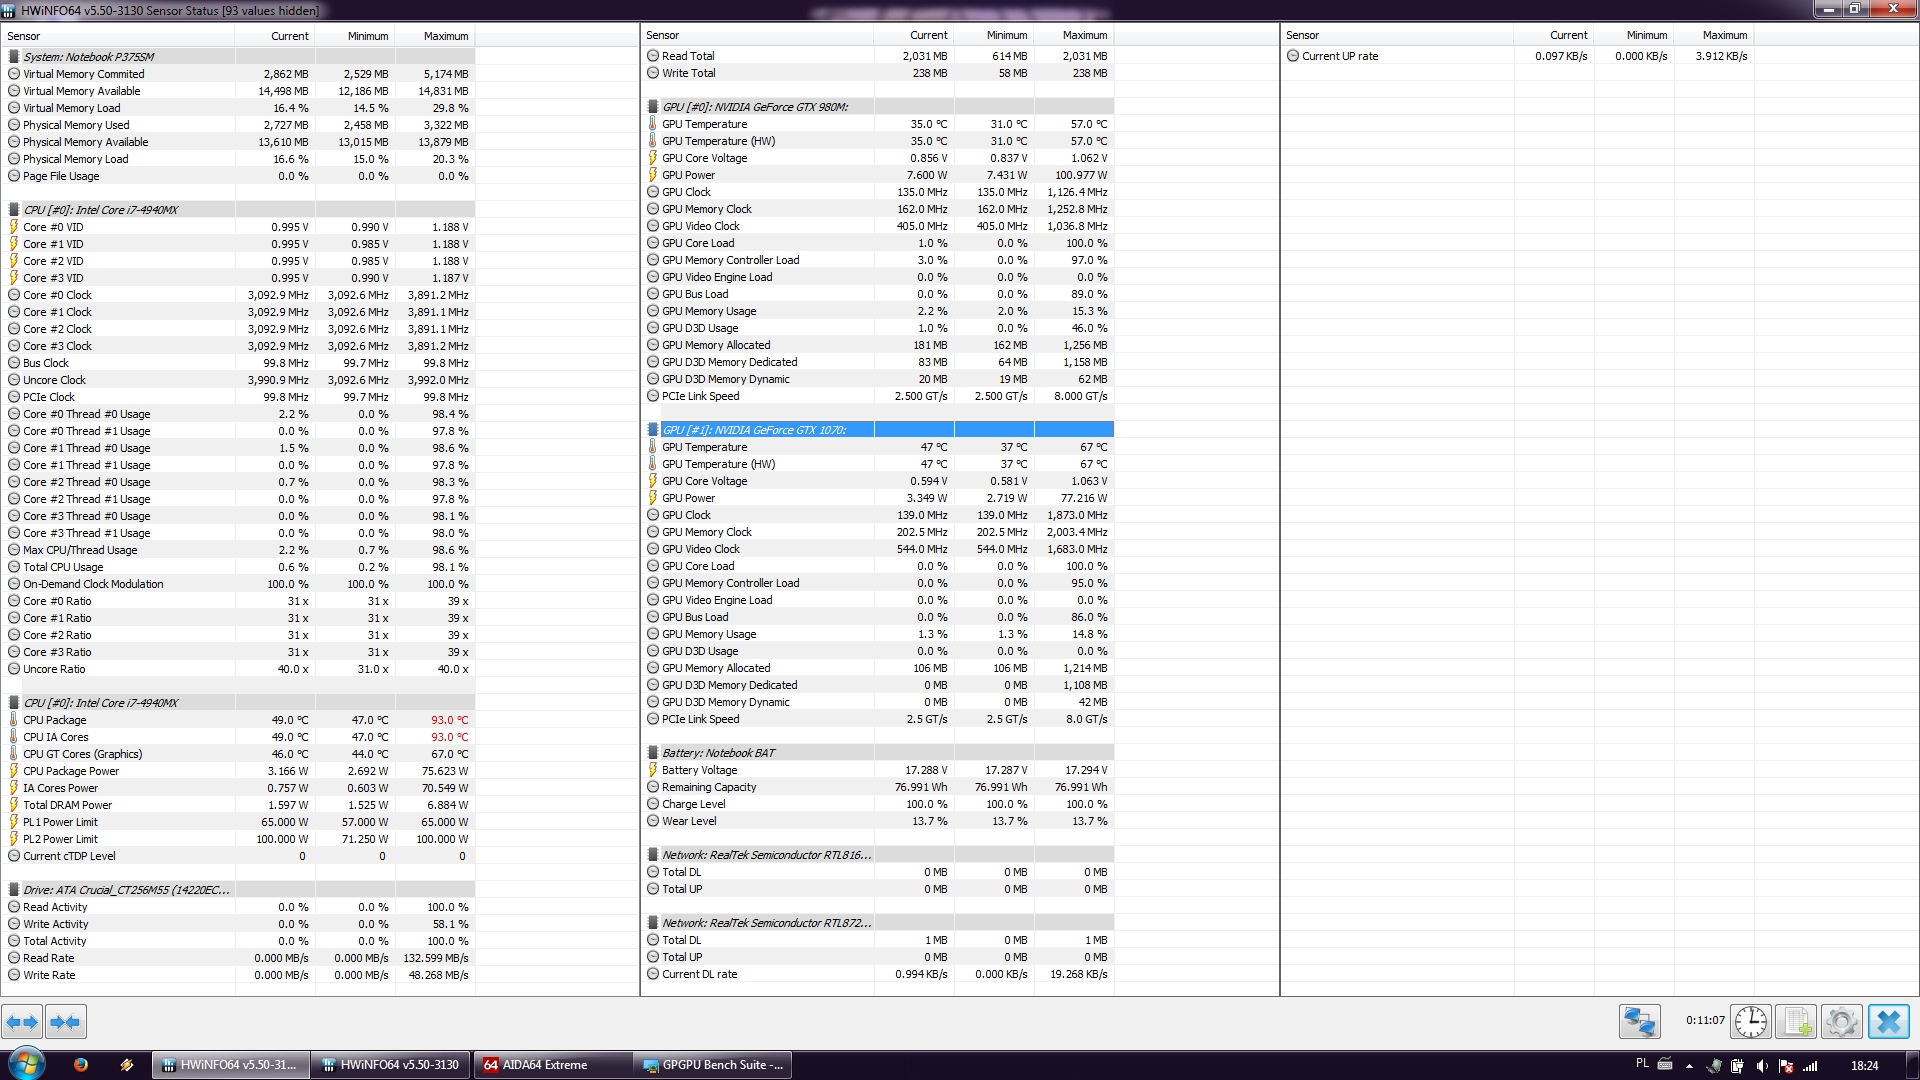Switch to first HWiNFO64 v5.50-31... taskbar window
1920x1080 pixels.
point(231,1065)
